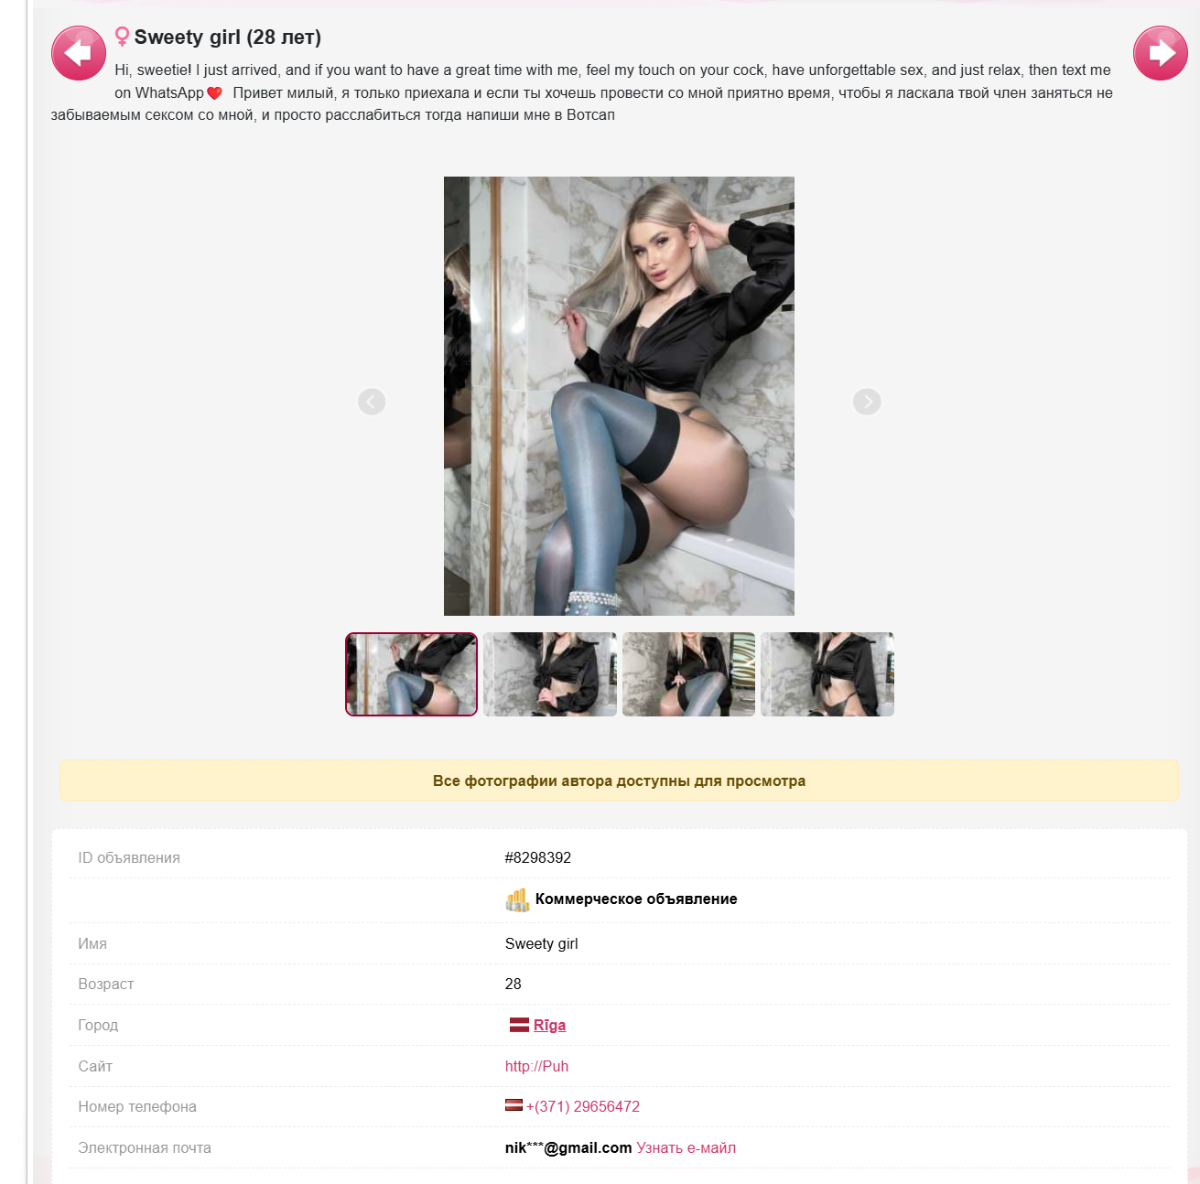The width and height of the screenshot is (1200, 1184).
Task: Select the second gallery thumbnail
Action: [x=550, y=674]
